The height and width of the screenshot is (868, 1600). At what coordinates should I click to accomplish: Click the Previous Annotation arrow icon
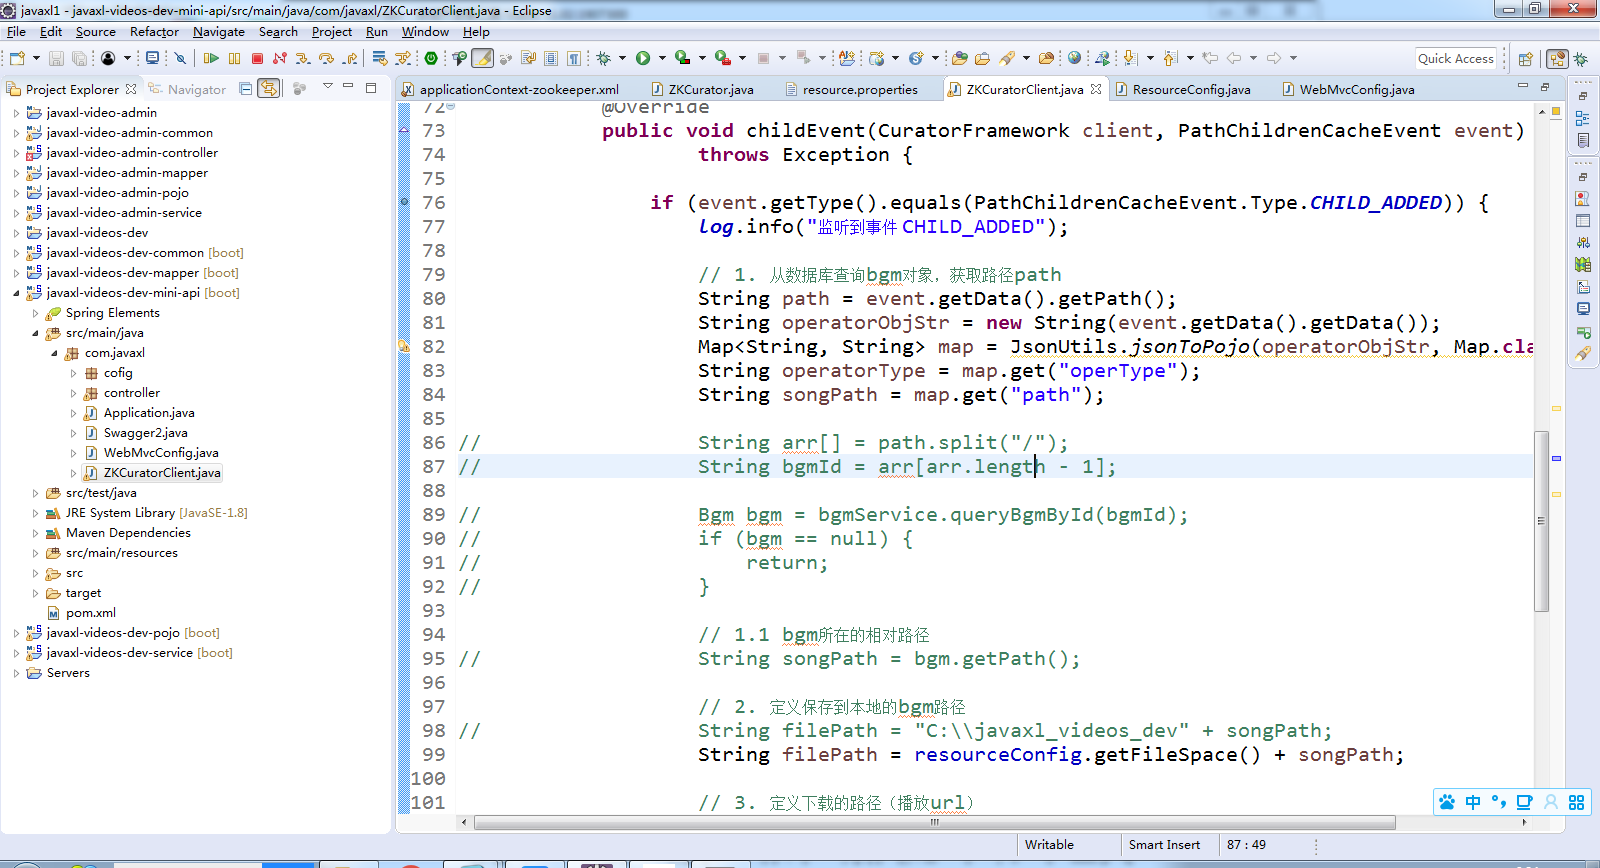1170,58
